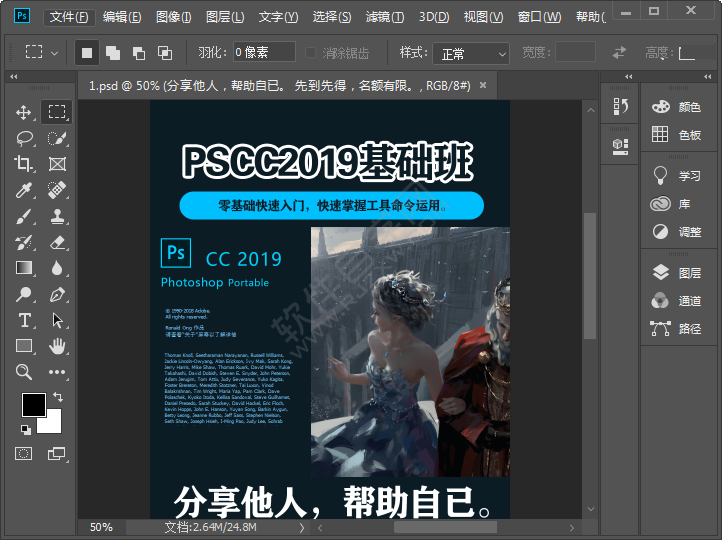Collapse the right panel dock with double arrows

pos(708,76)
